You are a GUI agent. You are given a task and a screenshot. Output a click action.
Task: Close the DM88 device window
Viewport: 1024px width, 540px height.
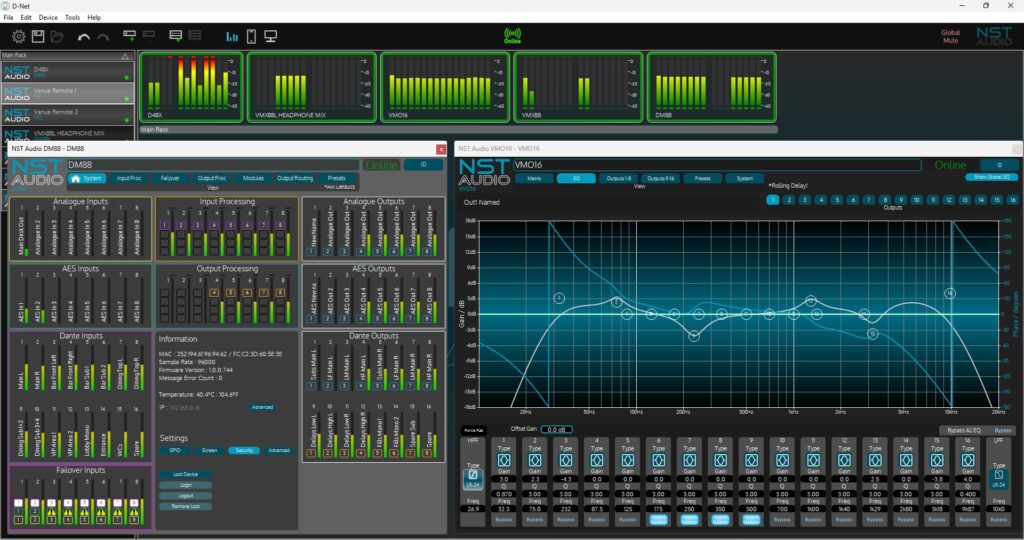(x=441, y=149)
